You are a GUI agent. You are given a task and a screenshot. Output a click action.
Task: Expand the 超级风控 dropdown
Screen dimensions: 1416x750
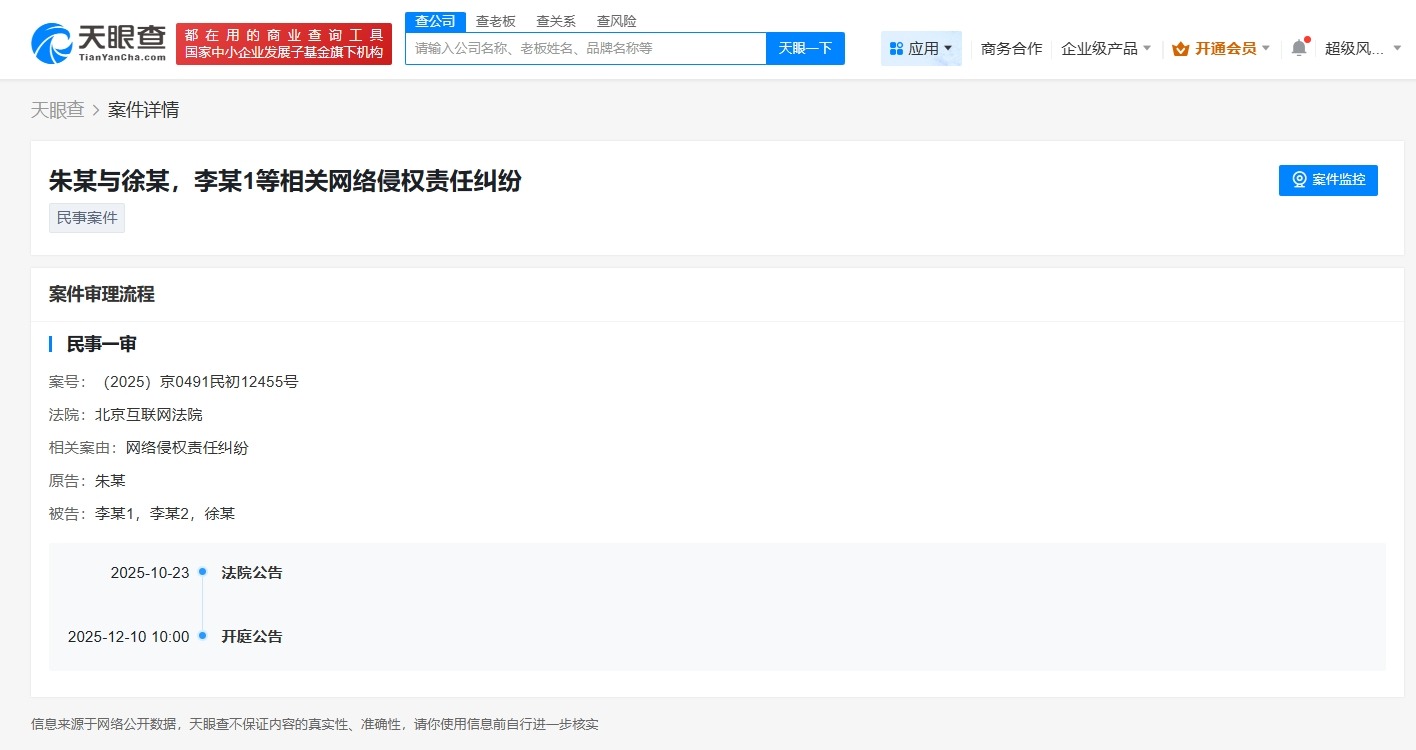point(1359,48)
